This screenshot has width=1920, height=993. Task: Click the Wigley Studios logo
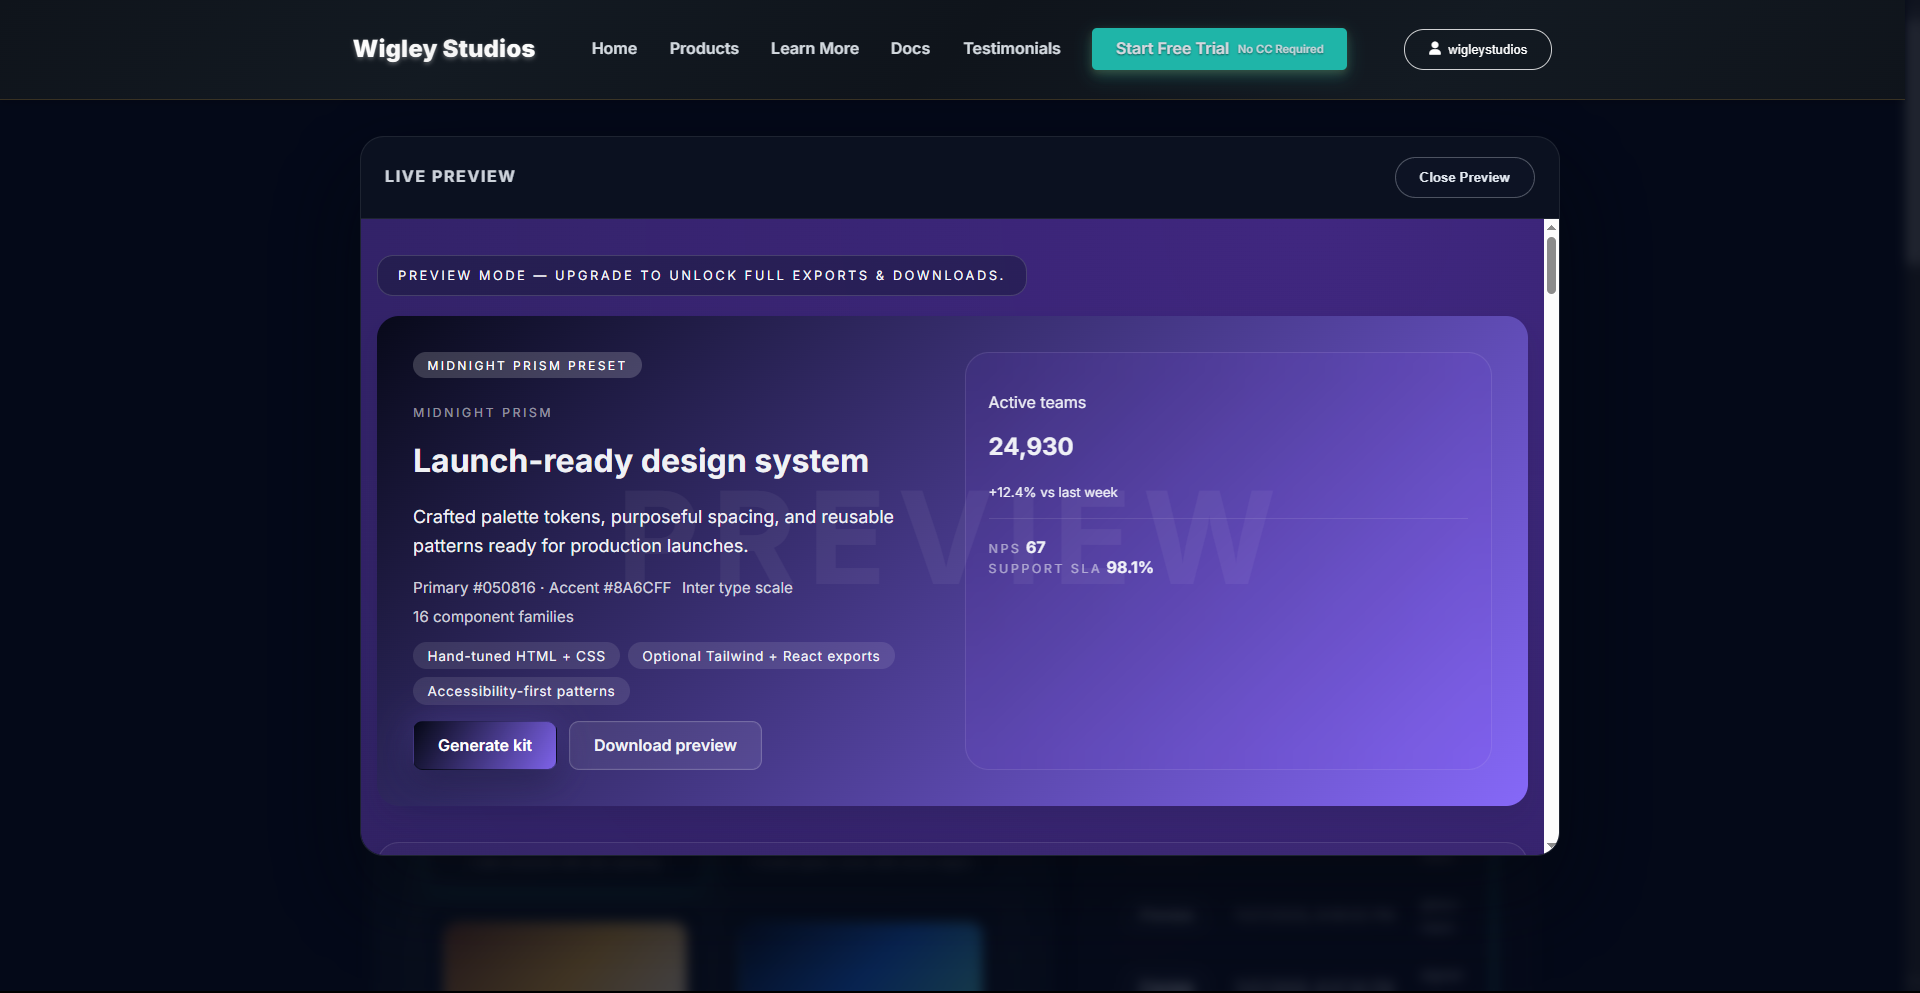443,48
